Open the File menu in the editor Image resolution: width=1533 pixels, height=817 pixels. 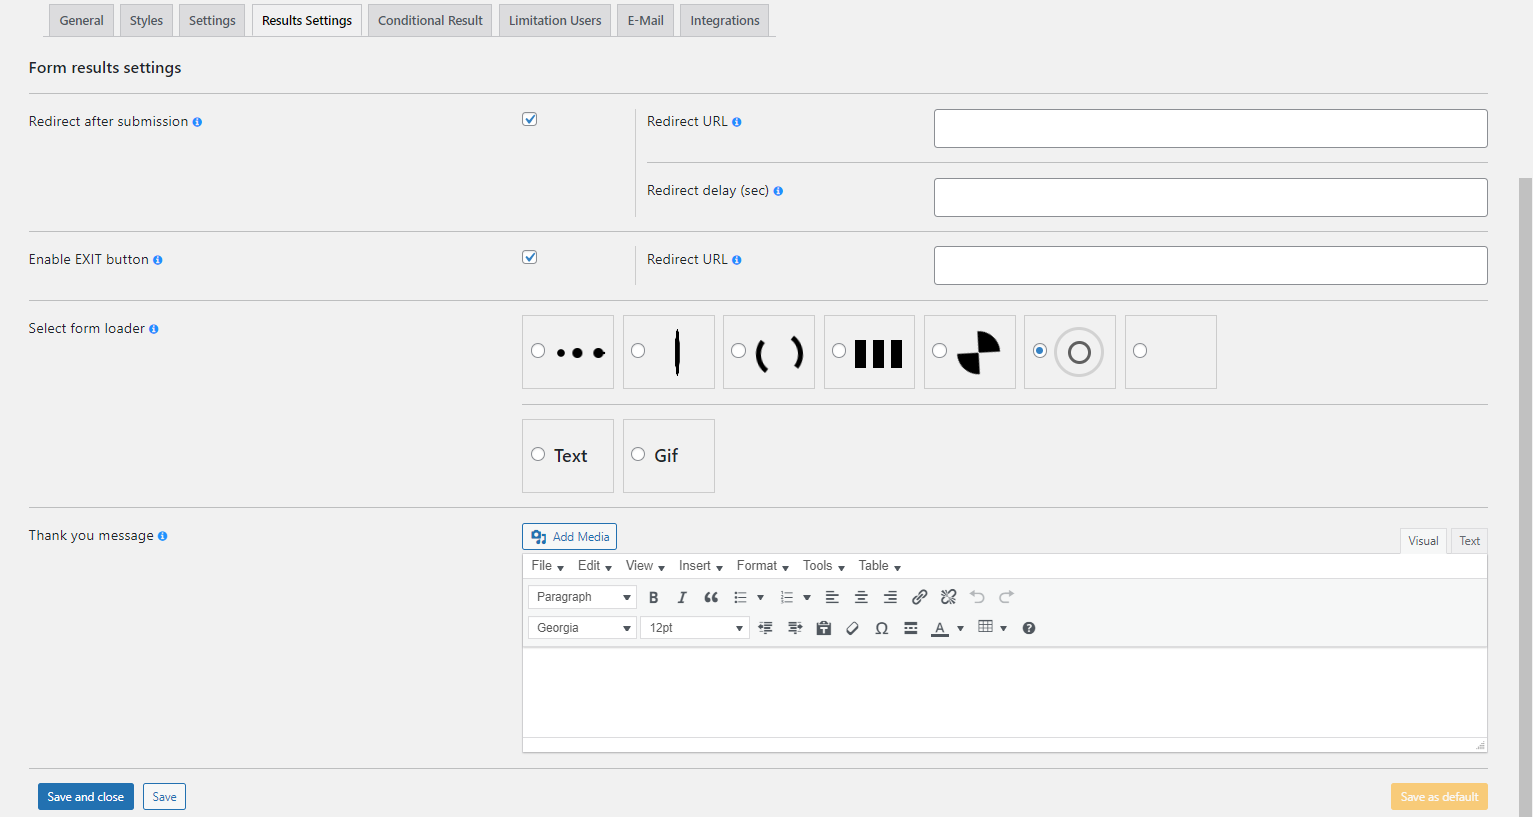pos(548,566)
